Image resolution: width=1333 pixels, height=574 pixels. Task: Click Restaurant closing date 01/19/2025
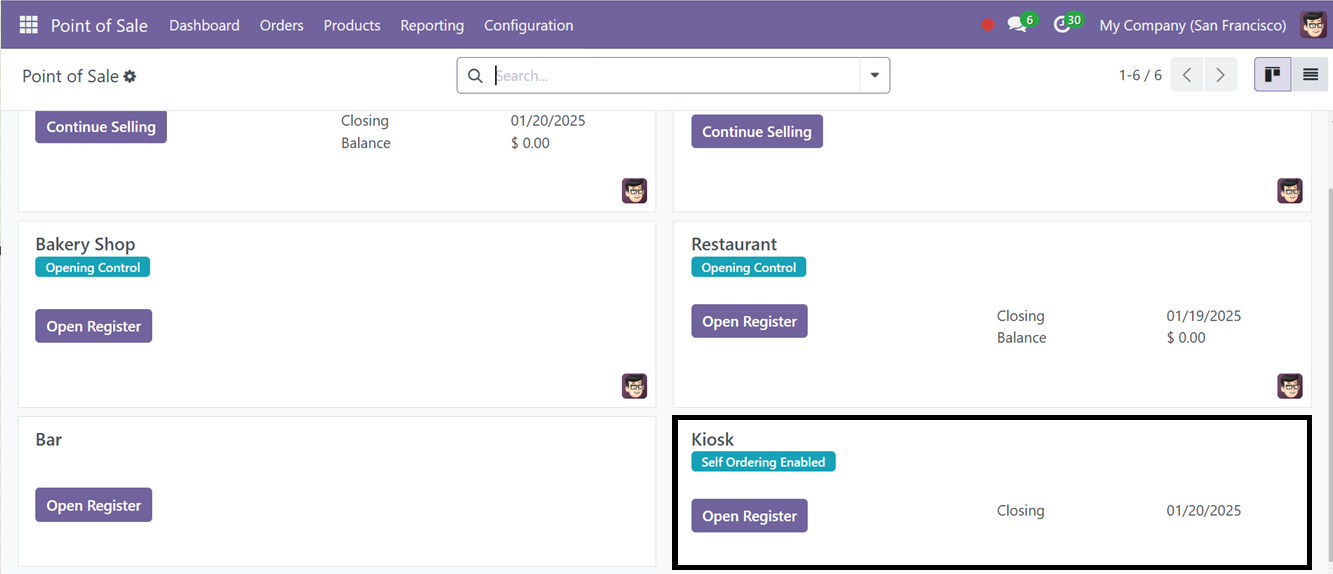click(1204, 316)
